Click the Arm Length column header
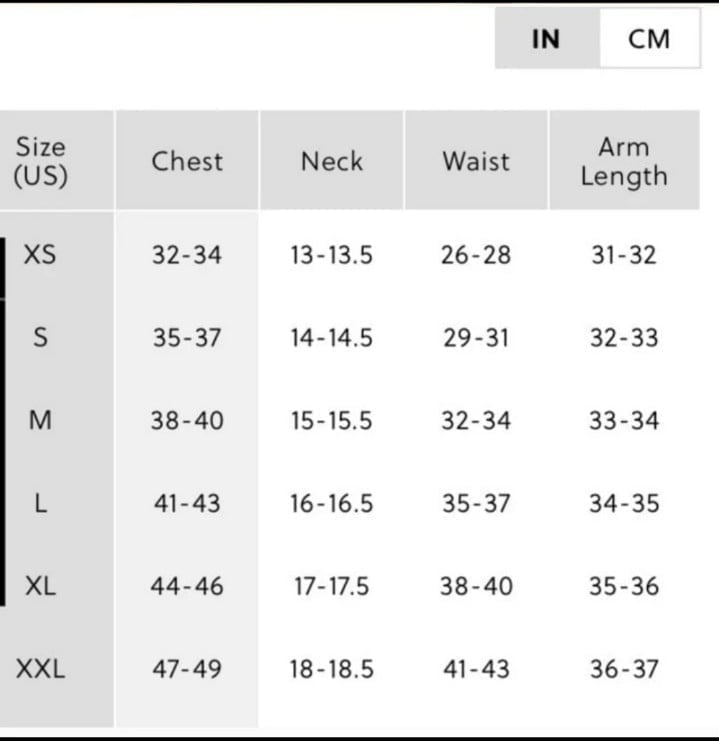719x741 pixels. [624, 161]
